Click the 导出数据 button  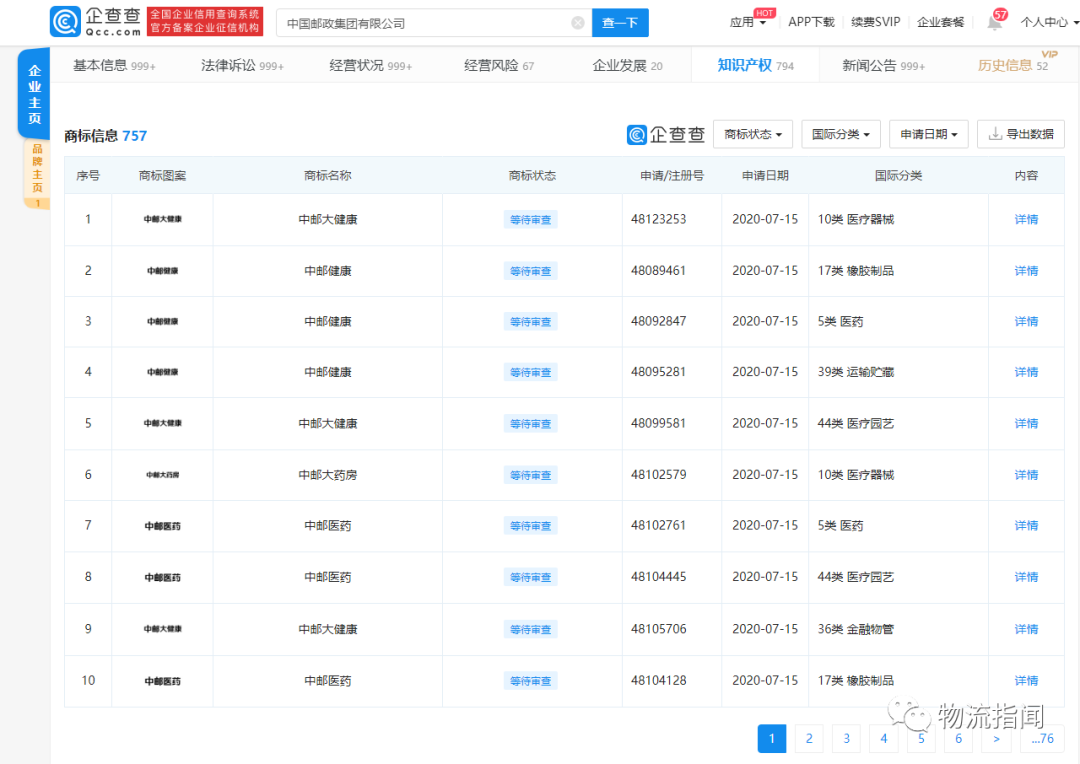click(x=1021, y=134)
